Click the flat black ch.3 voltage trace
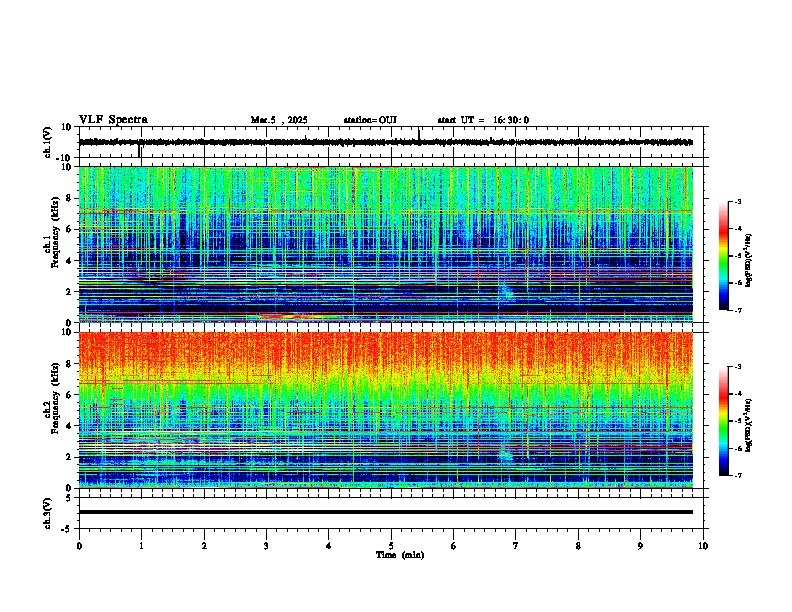Viewport: 792px width, 612px height. (385, 512)
